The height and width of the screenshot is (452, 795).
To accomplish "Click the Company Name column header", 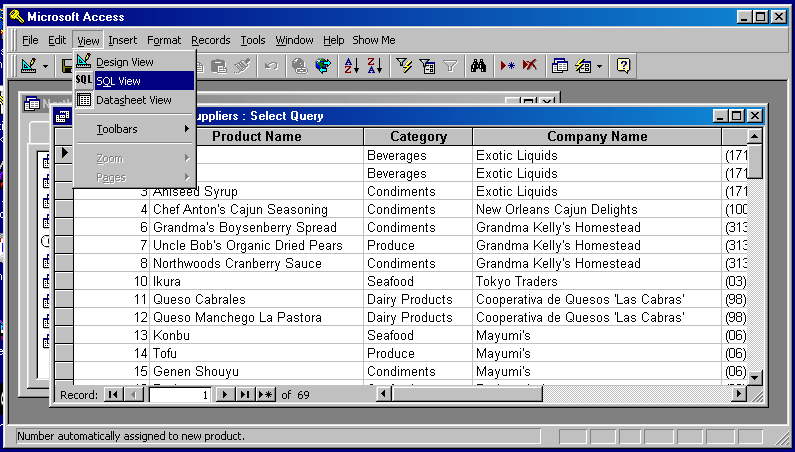I will [597, 136].
